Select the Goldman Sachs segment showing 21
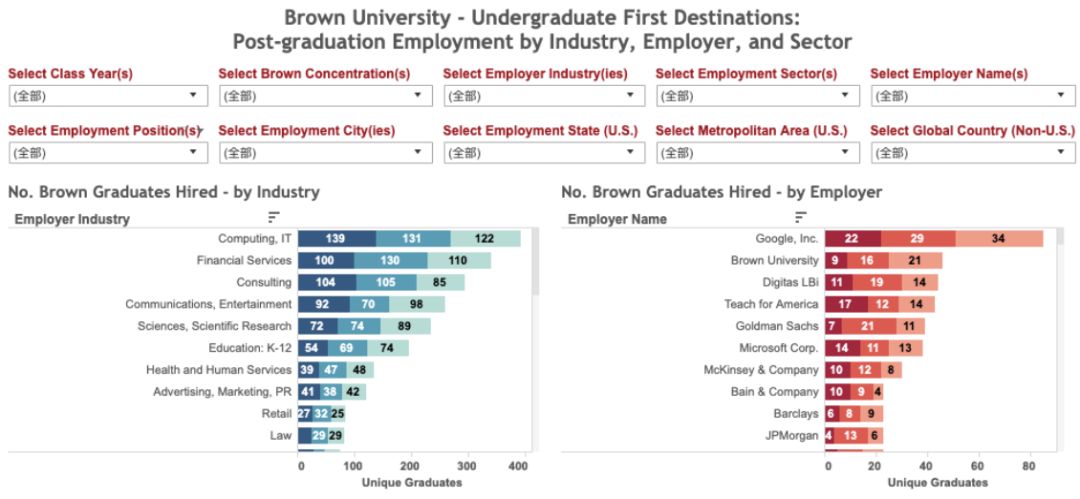This screenshot has width=1080, height=499. point(871,326)
